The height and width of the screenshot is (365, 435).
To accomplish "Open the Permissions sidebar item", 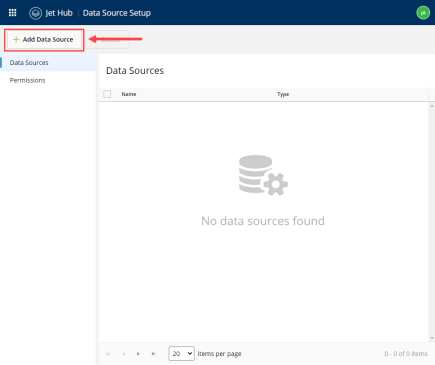I will [x=48, y=80].
